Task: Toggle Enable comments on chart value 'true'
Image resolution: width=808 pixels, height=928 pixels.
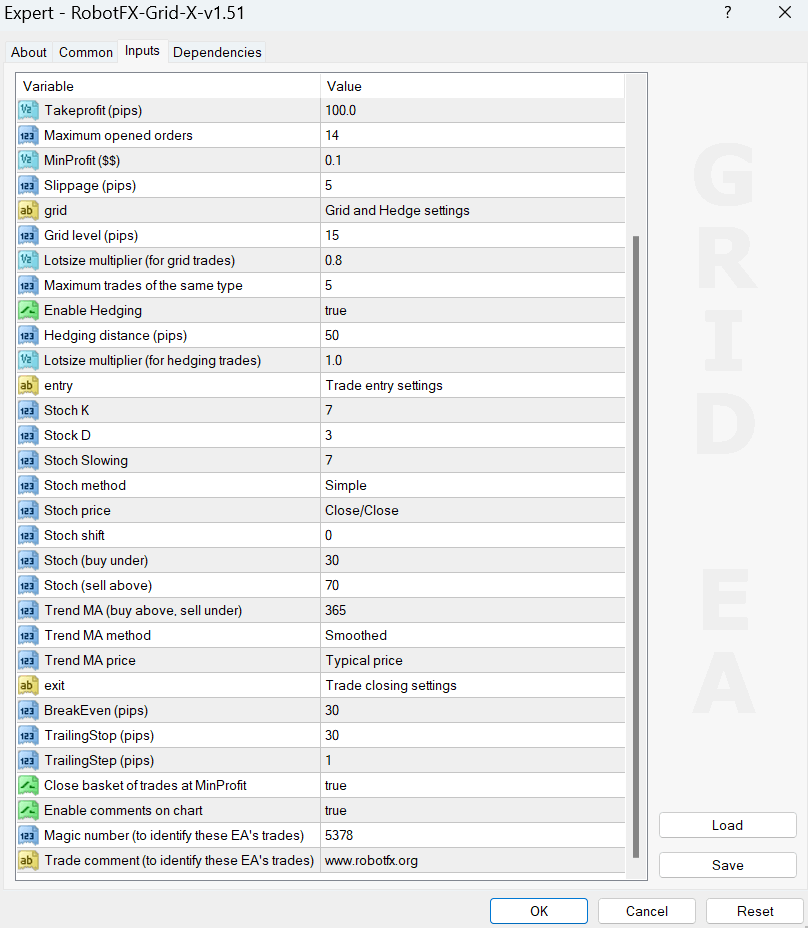Action: coord(472,811)
